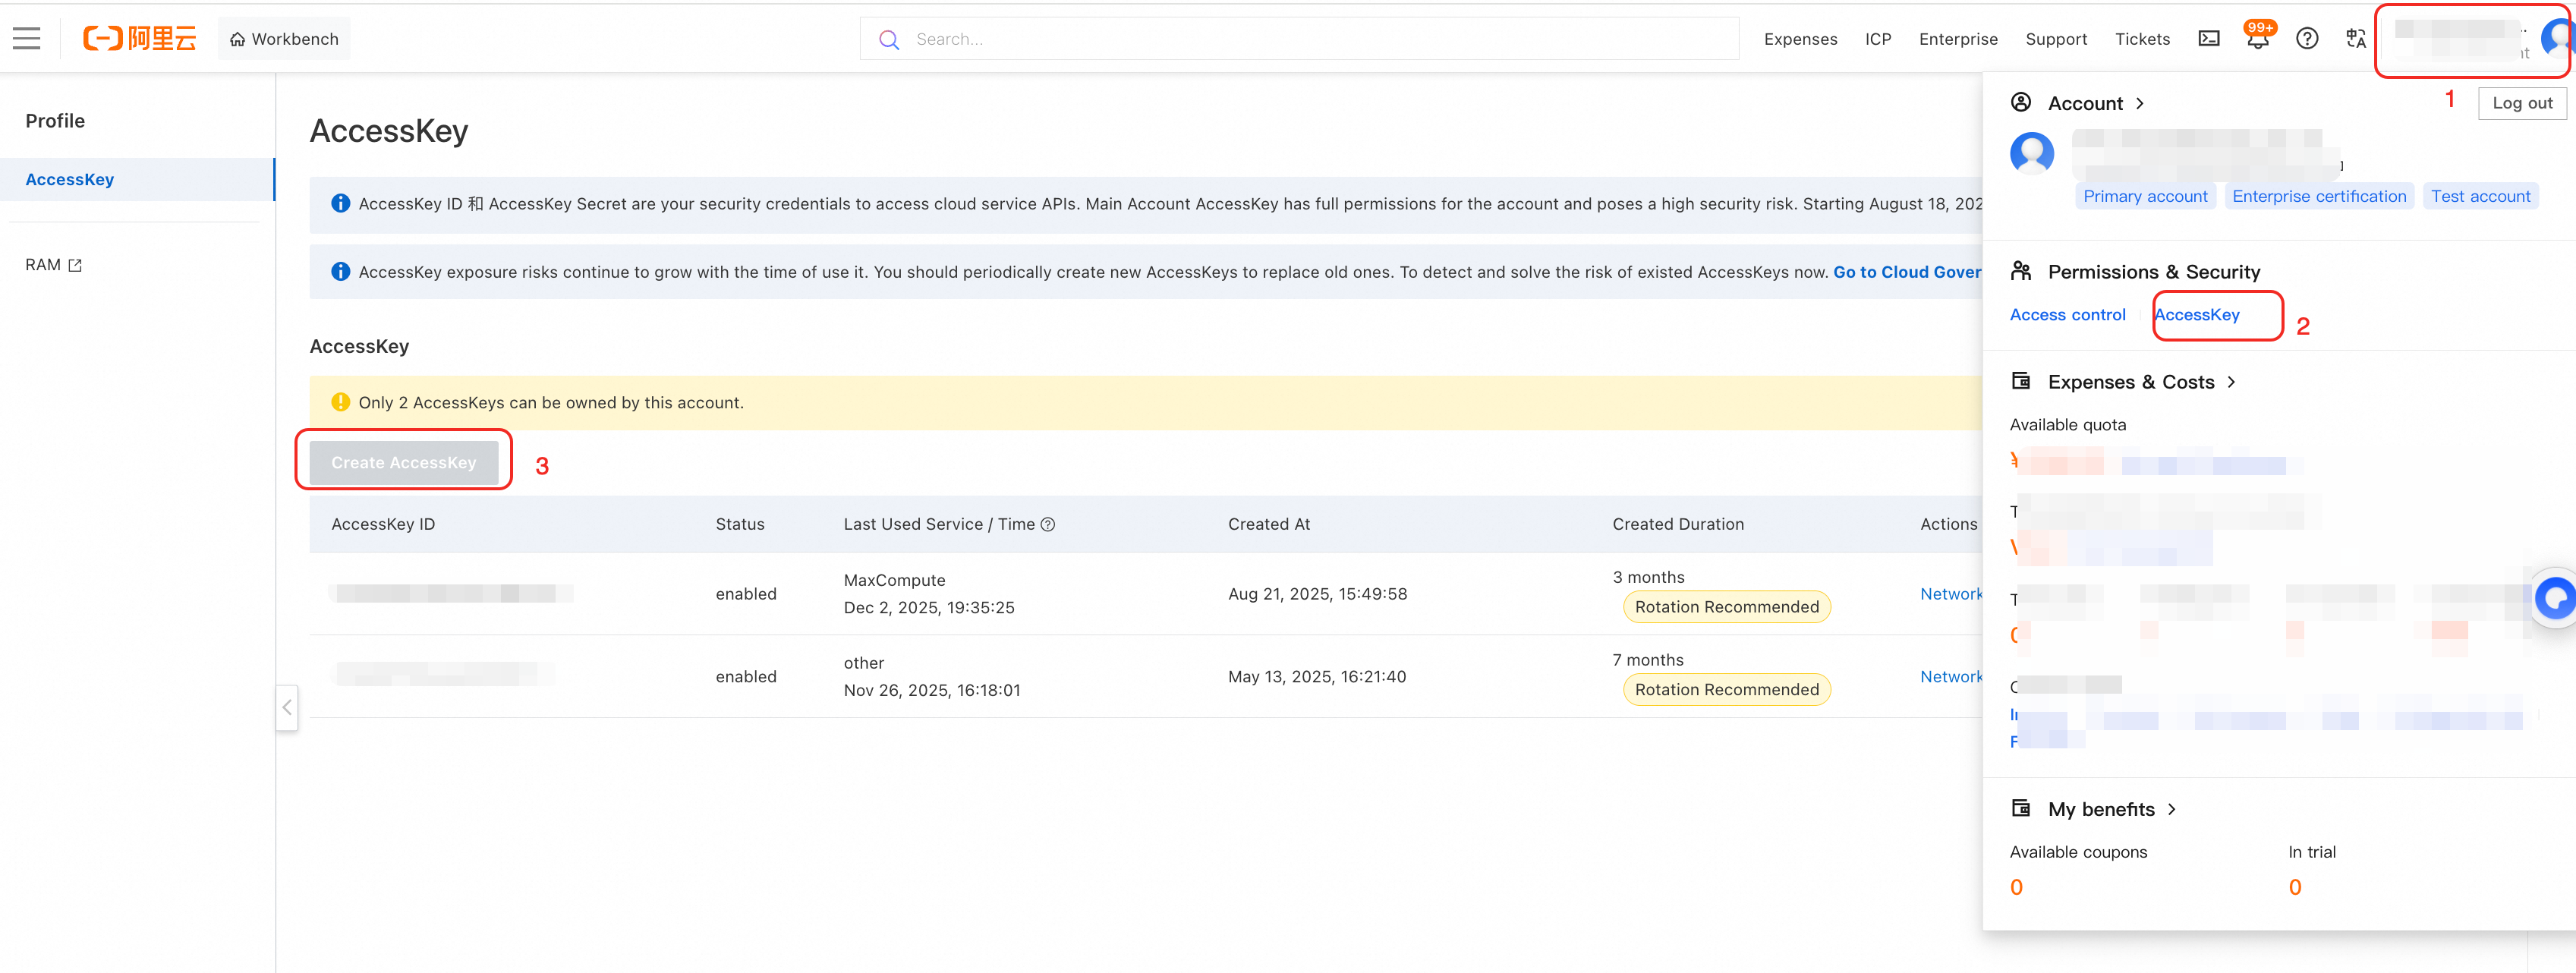Click Network link in the 'other' key row
Image resolution: width=2576 pixels, height=973 pixels.
click(1950, 676)
